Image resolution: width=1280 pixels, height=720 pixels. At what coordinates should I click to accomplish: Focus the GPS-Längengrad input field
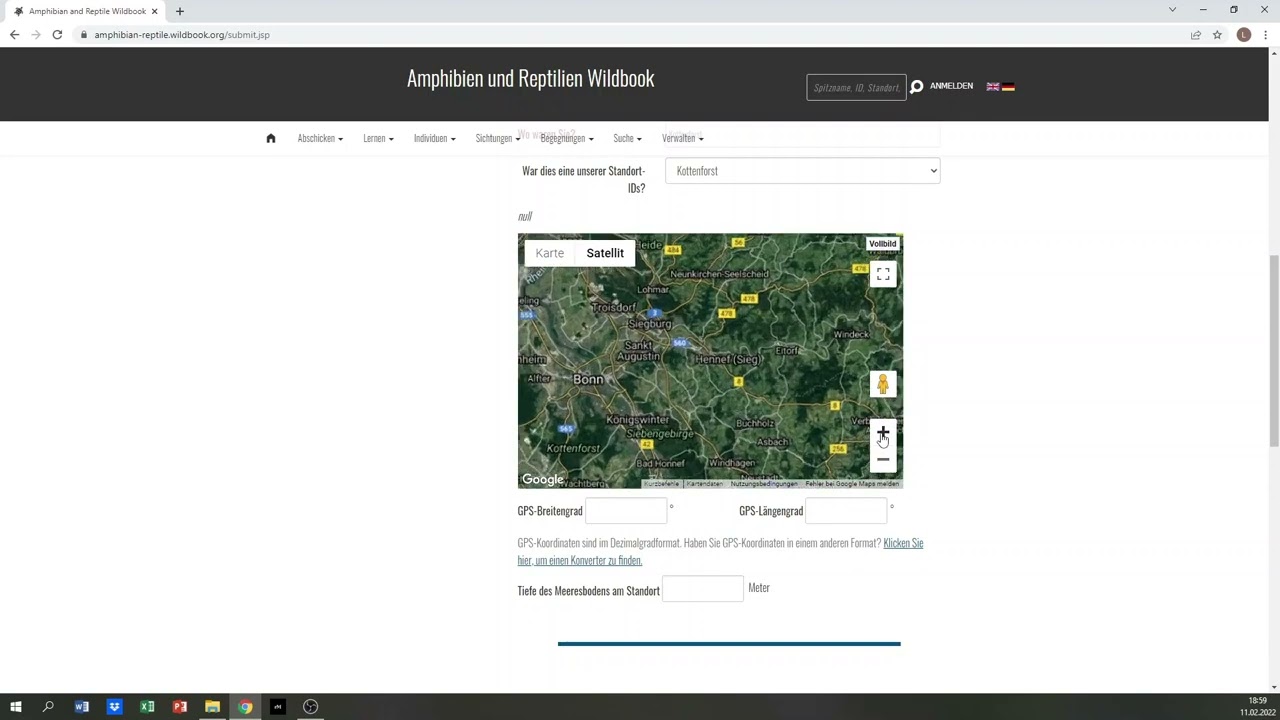click(846, 511)
